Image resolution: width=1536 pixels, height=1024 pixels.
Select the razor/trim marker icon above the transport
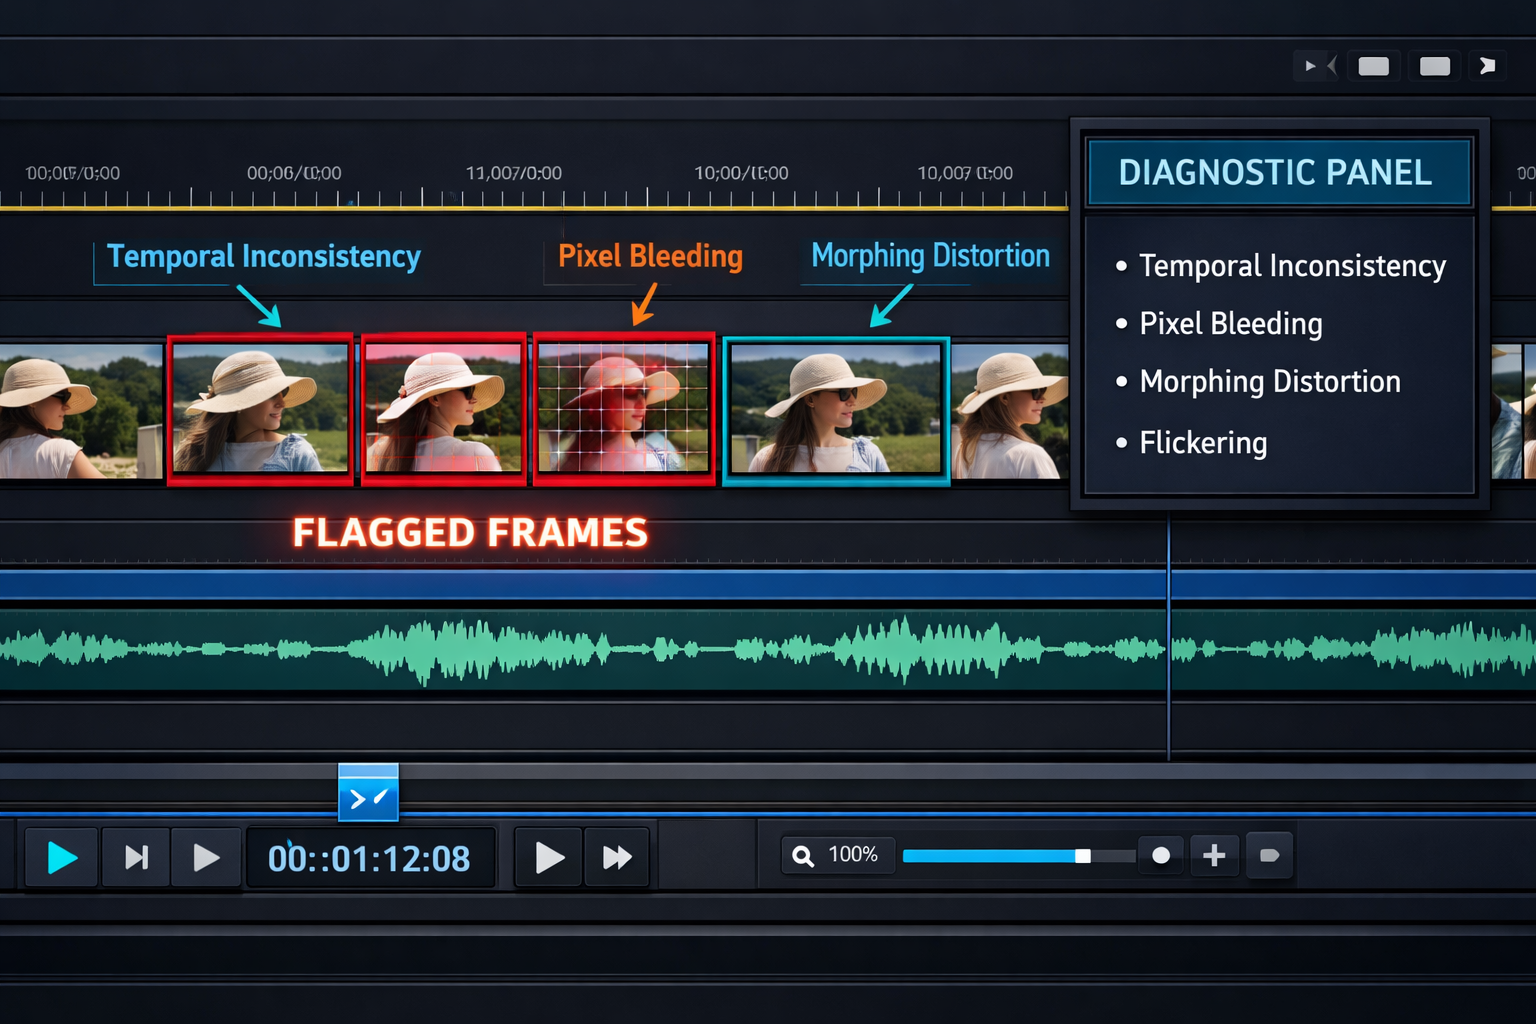point(368,793)
